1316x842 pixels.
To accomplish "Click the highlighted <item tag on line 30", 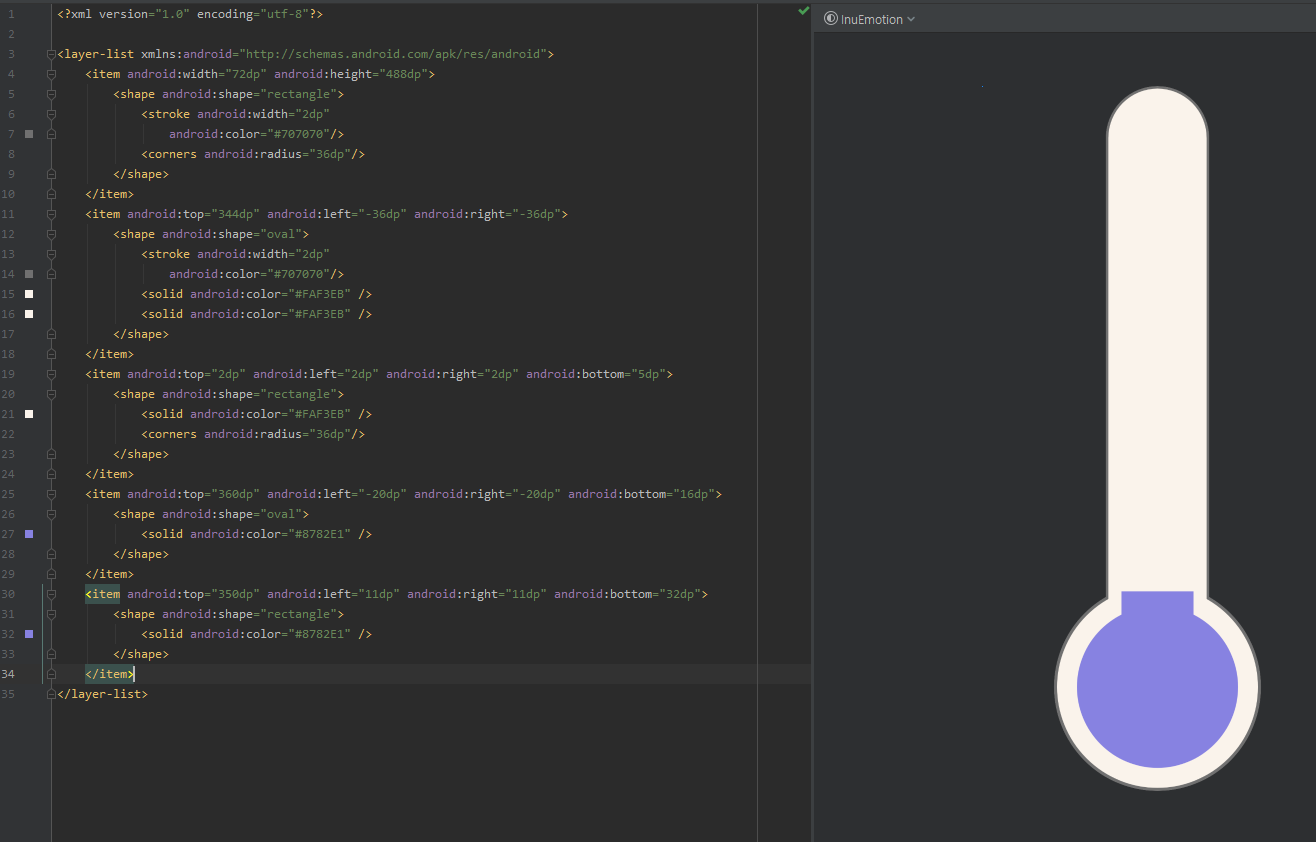I will (102, 594).
